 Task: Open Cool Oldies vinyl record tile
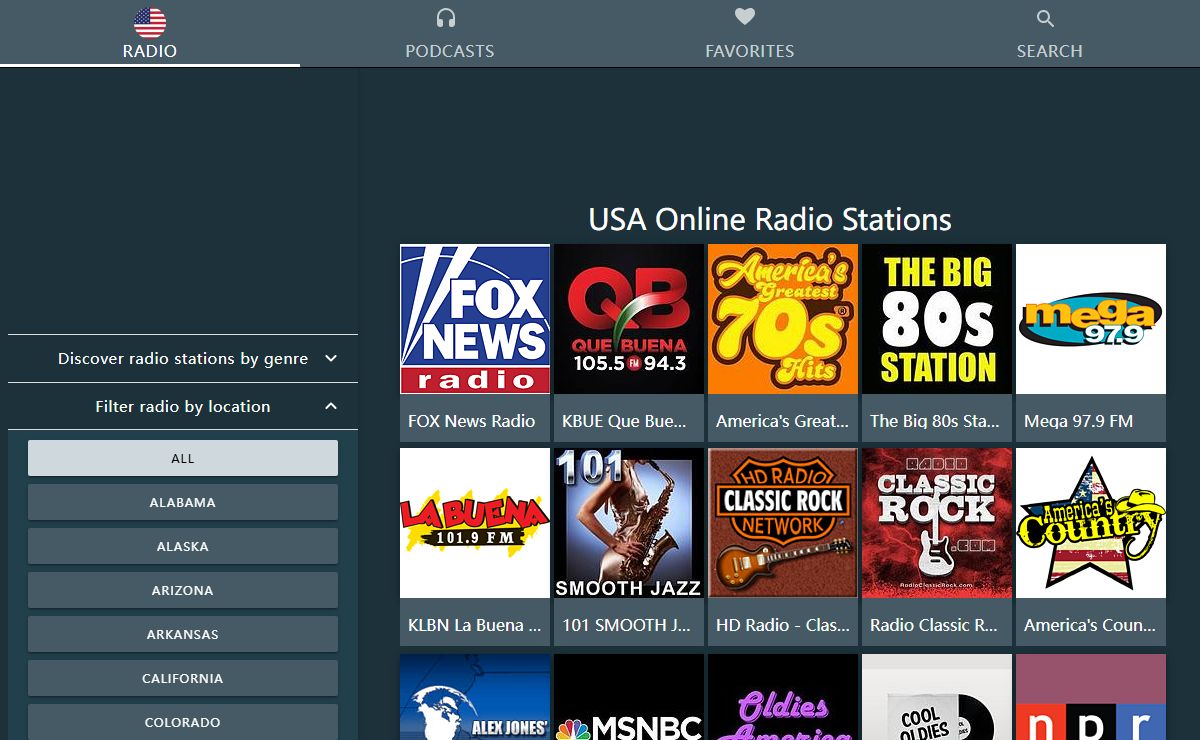pos(937,697)
